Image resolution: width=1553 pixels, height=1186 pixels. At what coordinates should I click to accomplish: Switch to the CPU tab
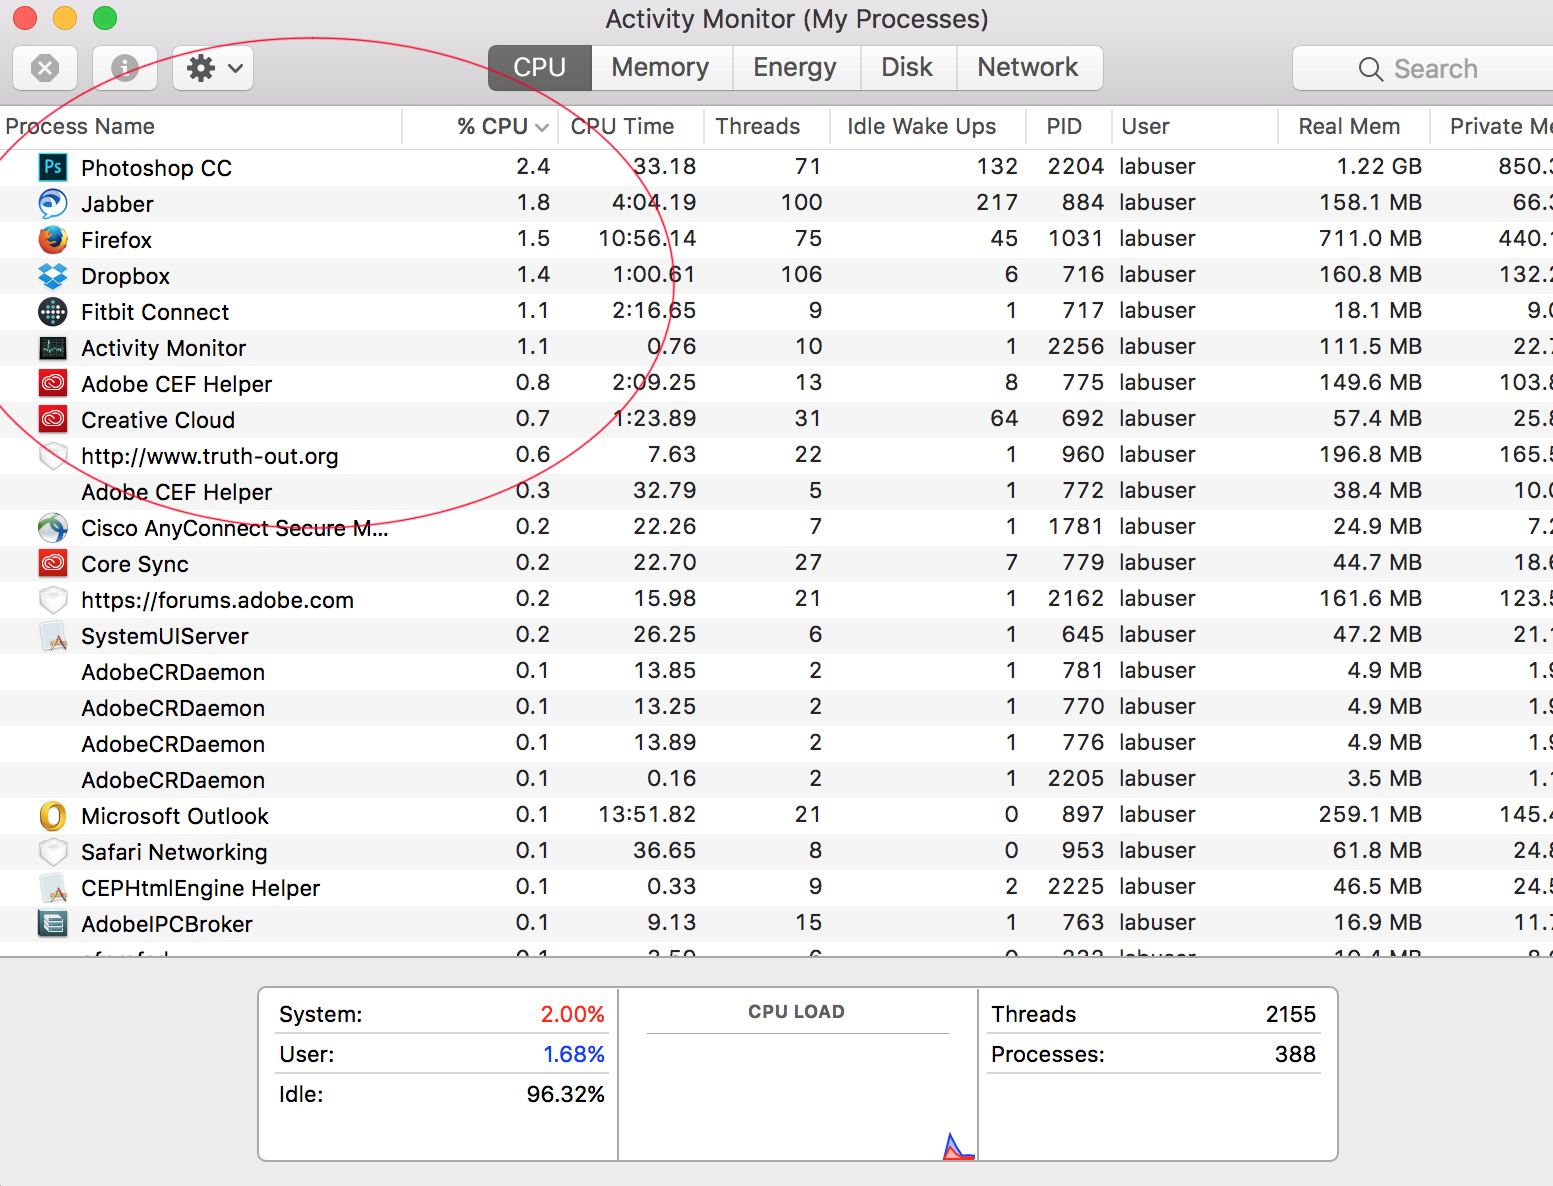pyautogui.click(x=540, y=68)
